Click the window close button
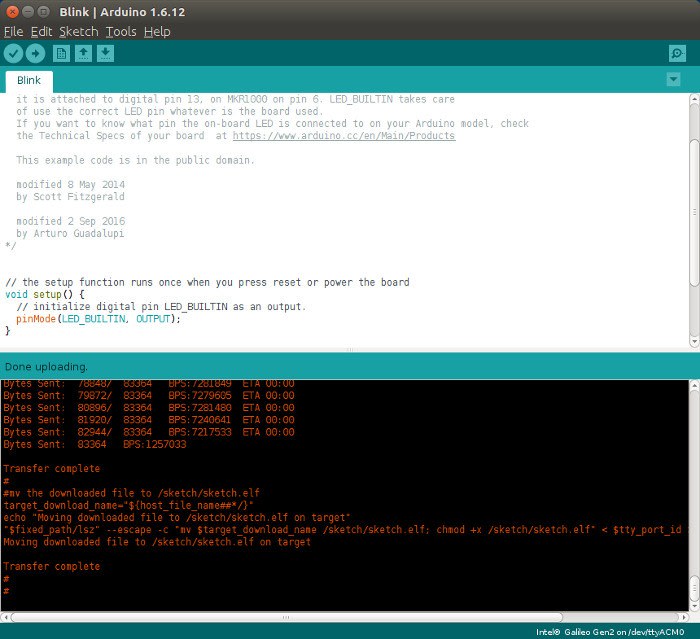 point(12,12)
